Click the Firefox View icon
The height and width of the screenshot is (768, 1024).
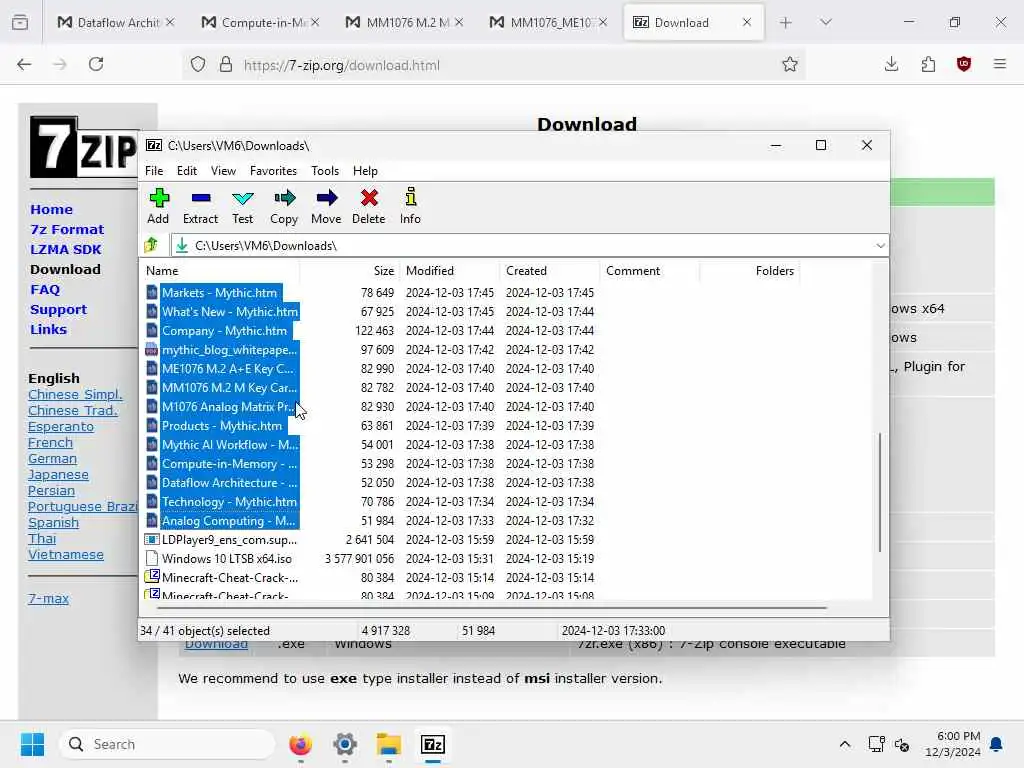[x=20, y=22]
